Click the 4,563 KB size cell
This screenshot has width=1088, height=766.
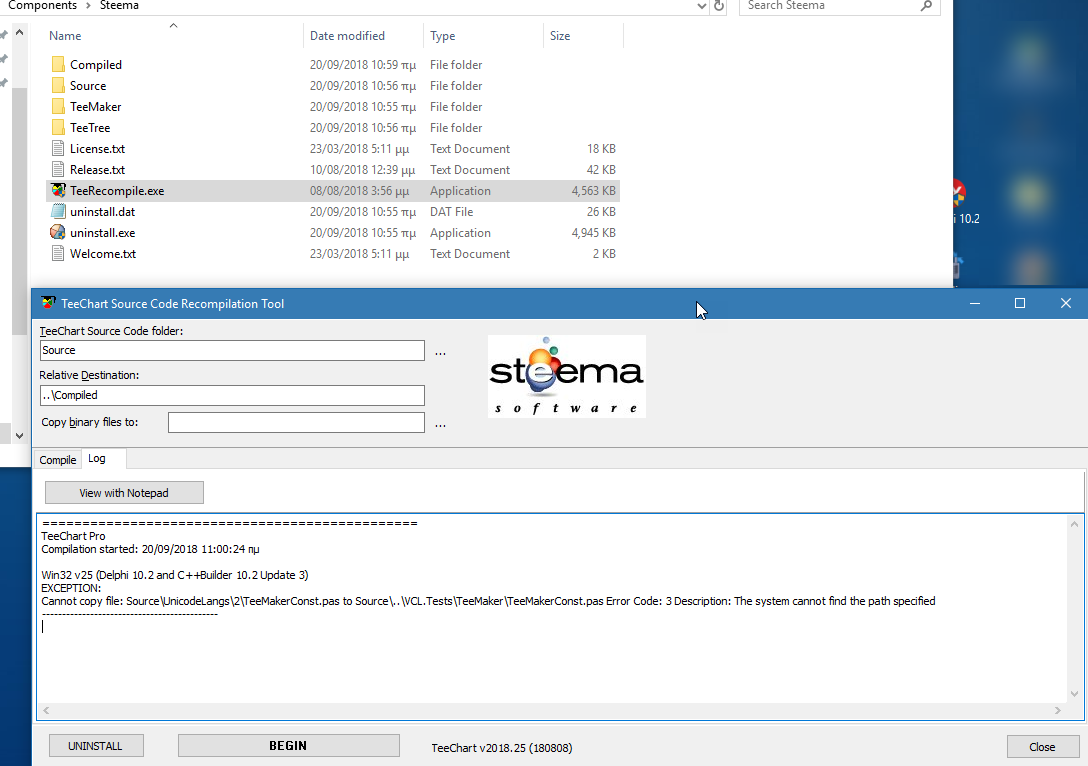click(593, 191)
